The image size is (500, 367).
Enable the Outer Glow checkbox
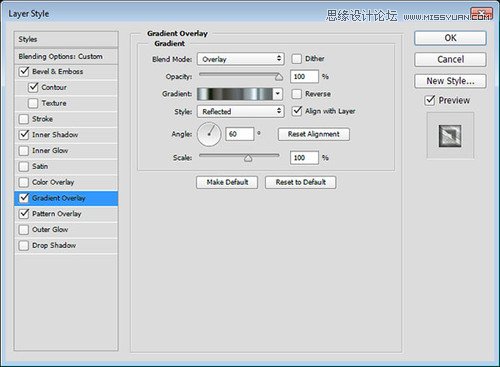click(x=24, y=230)
